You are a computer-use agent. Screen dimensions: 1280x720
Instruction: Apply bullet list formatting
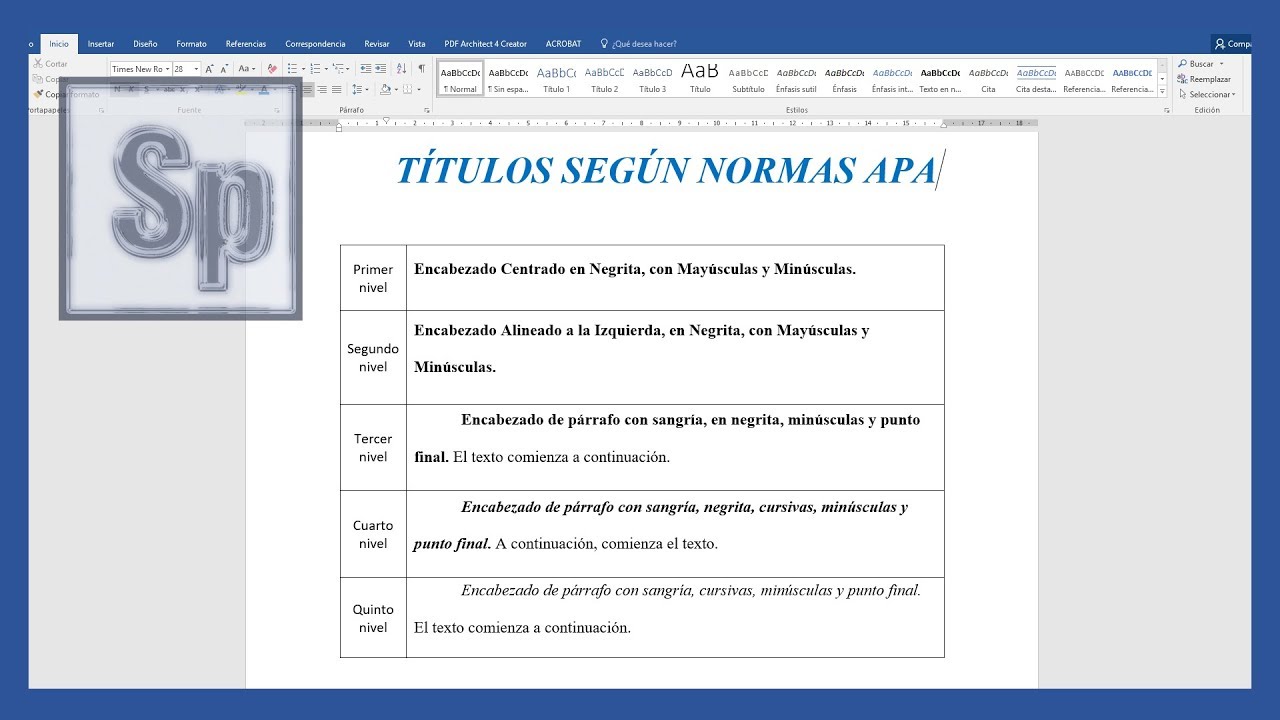[x=292, y=69]
